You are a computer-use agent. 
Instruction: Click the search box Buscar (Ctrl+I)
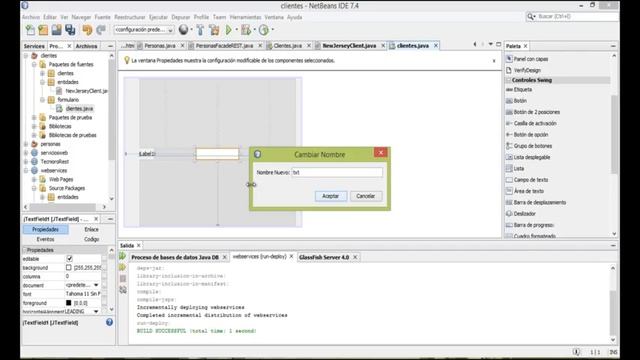point(572,16)
